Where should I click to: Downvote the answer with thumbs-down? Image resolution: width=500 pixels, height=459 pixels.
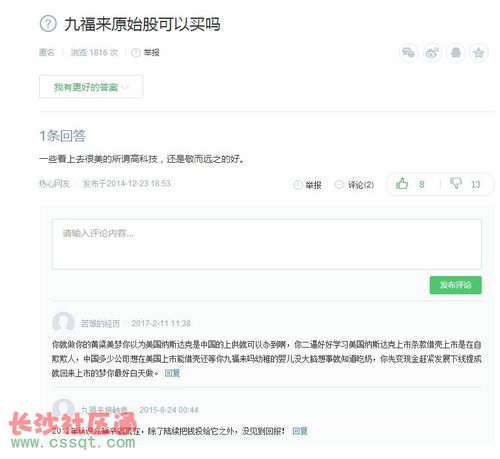[456, 184]
